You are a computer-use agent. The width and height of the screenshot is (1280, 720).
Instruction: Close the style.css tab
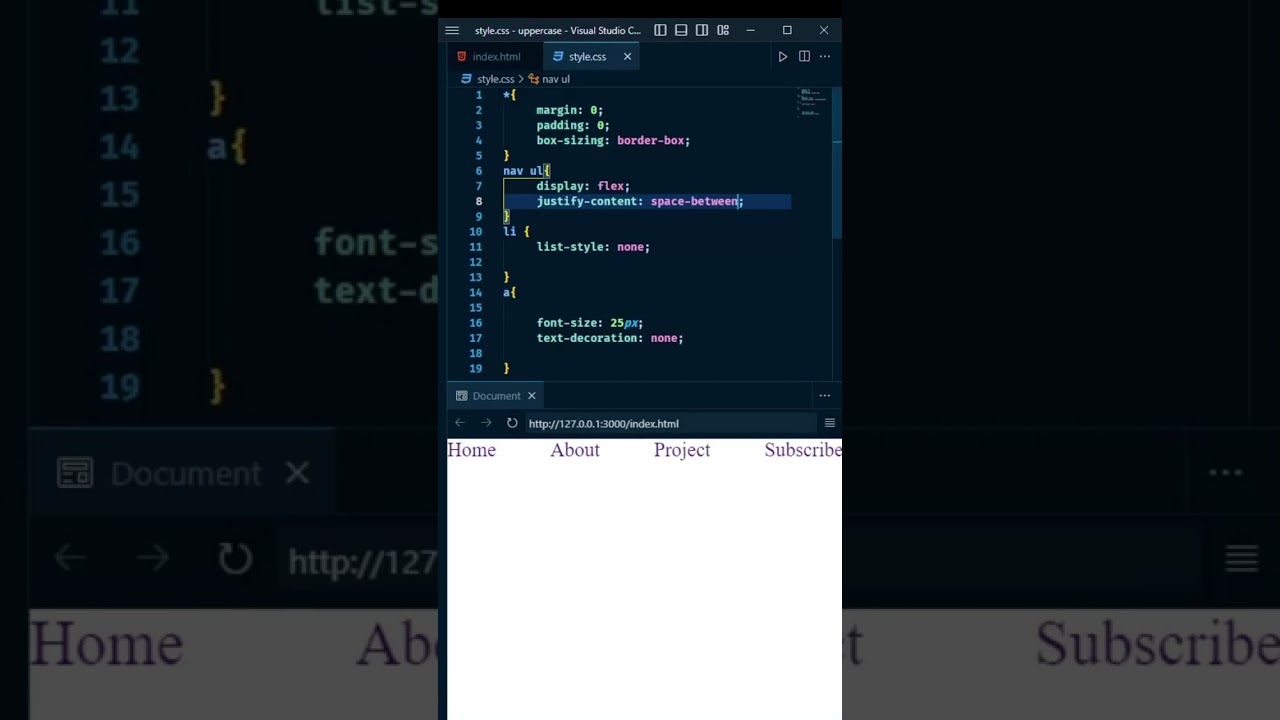[x=628, y=57]
